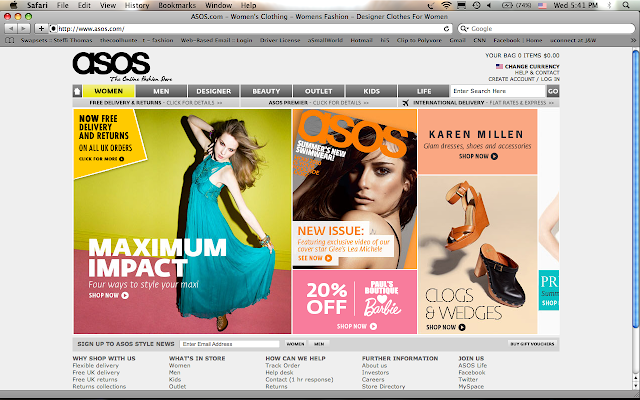The width and height of the screenshot is (640, 400).
Task: Click Twitter footer link
Action: point(468,380)
